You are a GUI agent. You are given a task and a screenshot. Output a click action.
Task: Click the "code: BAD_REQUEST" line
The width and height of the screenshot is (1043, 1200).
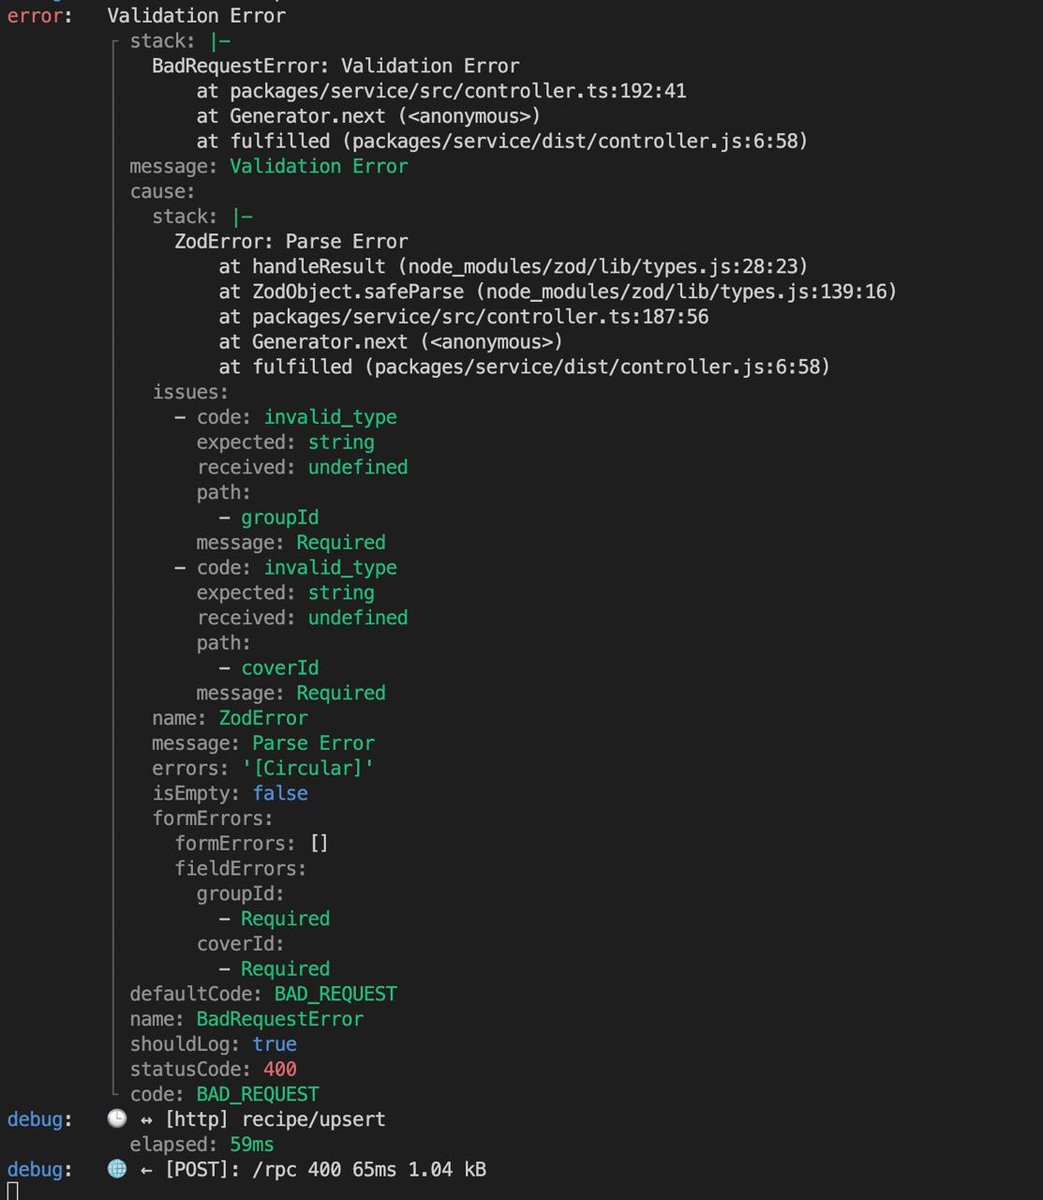click(224, 1094)
